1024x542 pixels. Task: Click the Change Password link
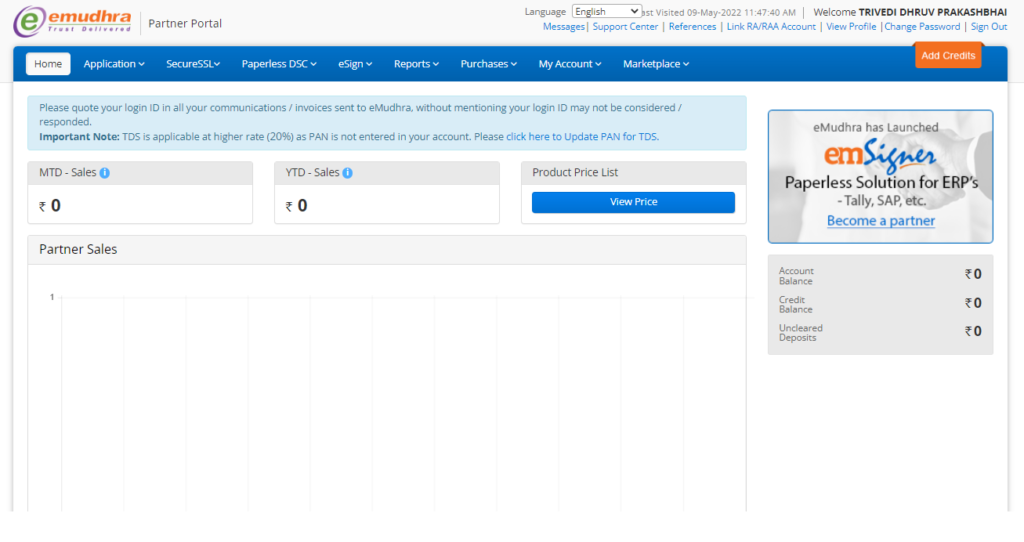click(x=922, y=27)
